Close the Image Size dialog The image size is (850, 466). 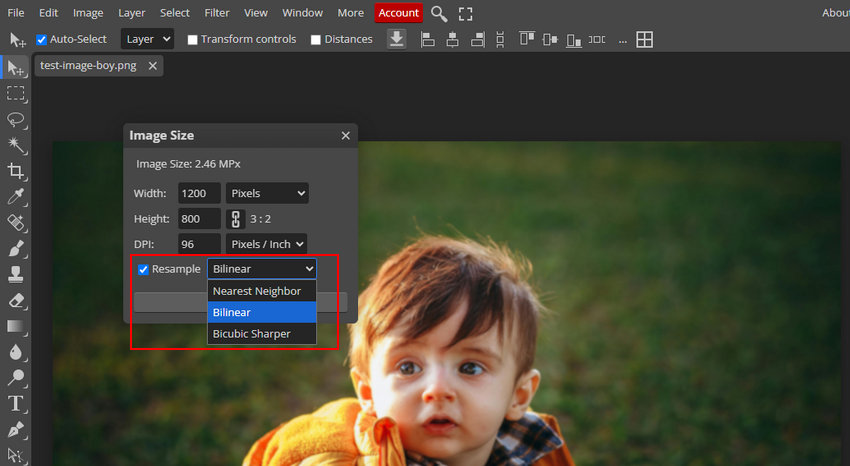coord(346,135)
